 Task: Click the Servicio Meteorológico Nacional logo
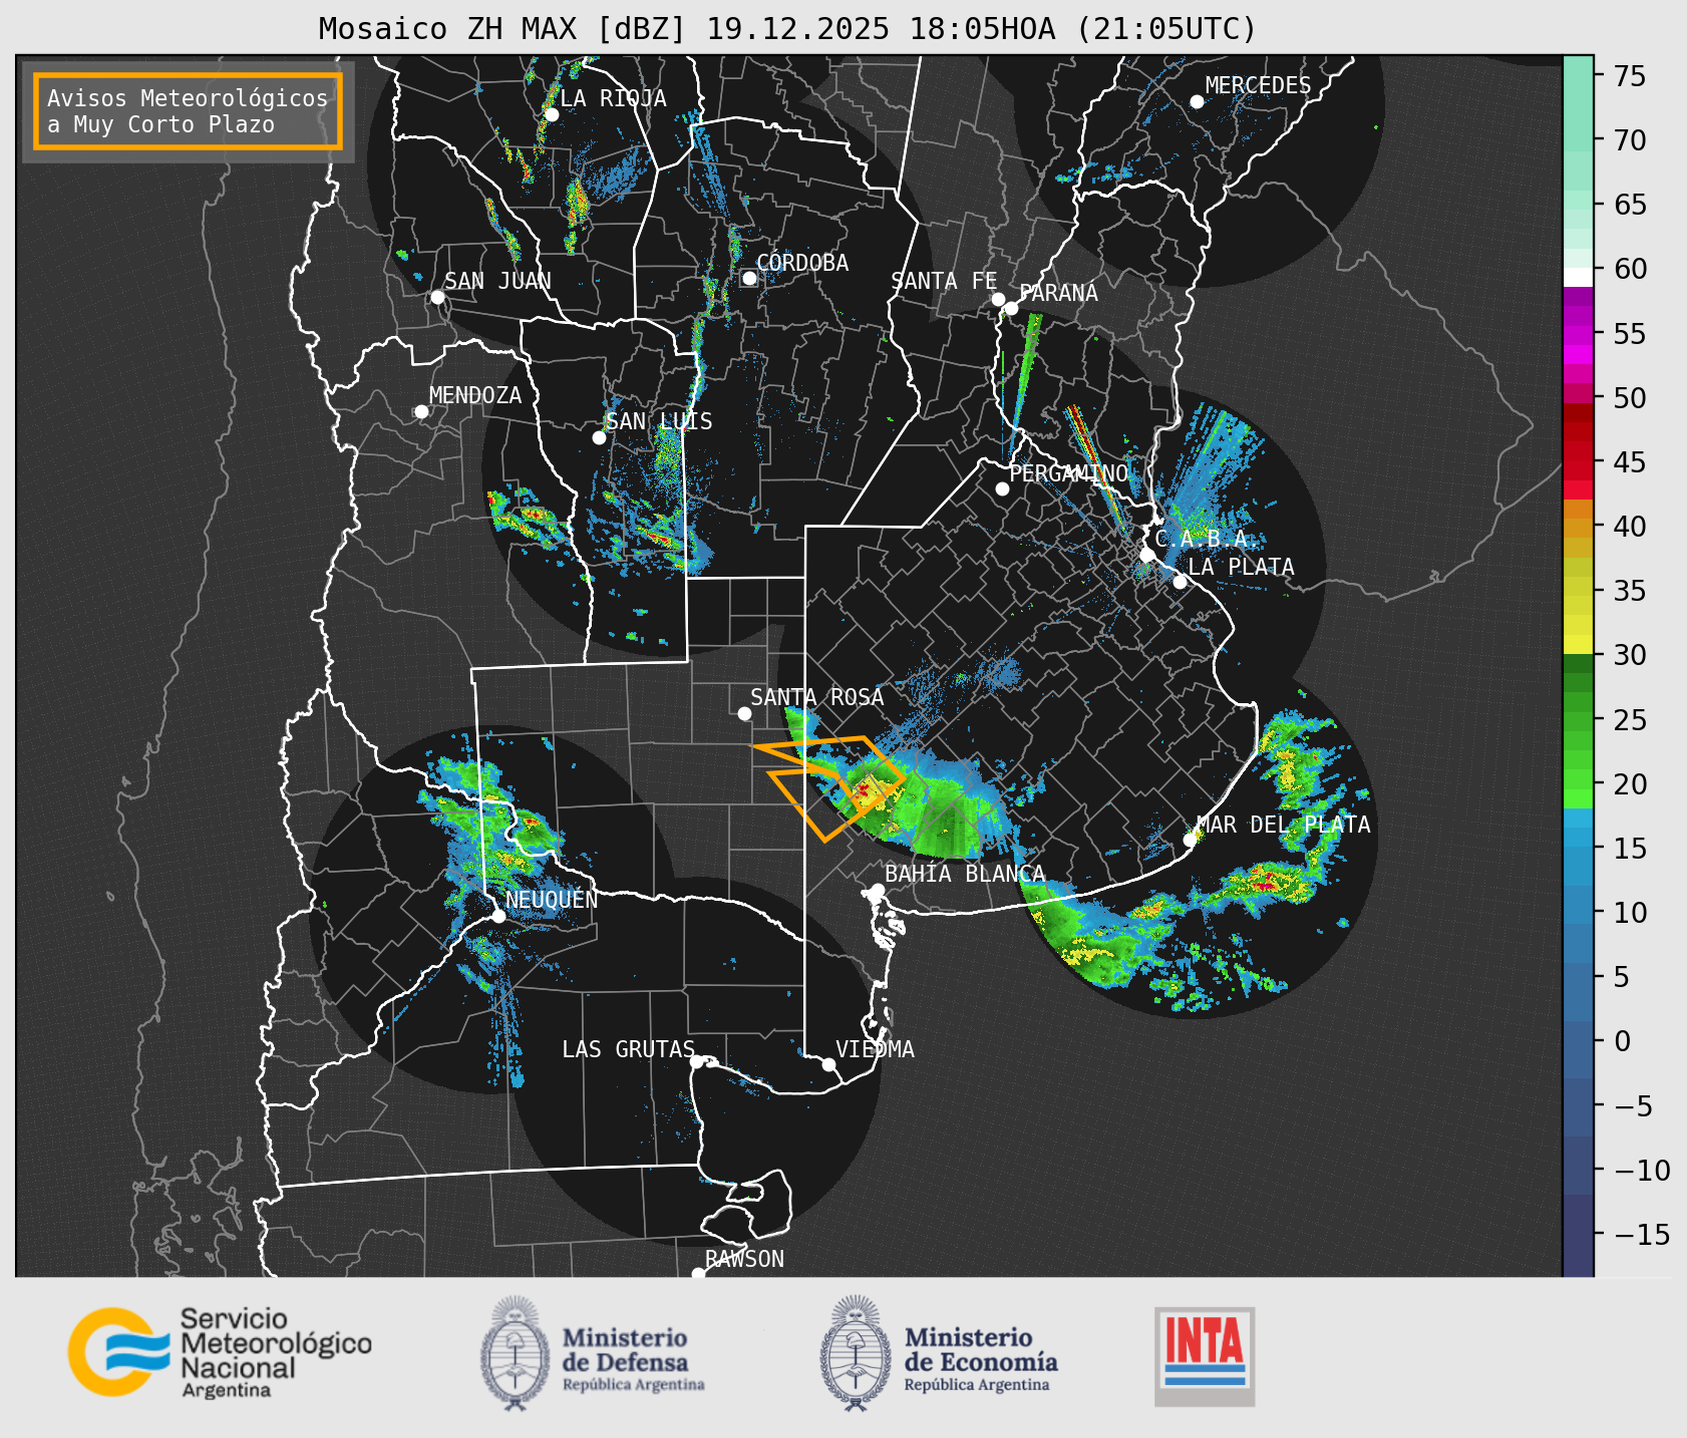tap(220, 1352)
